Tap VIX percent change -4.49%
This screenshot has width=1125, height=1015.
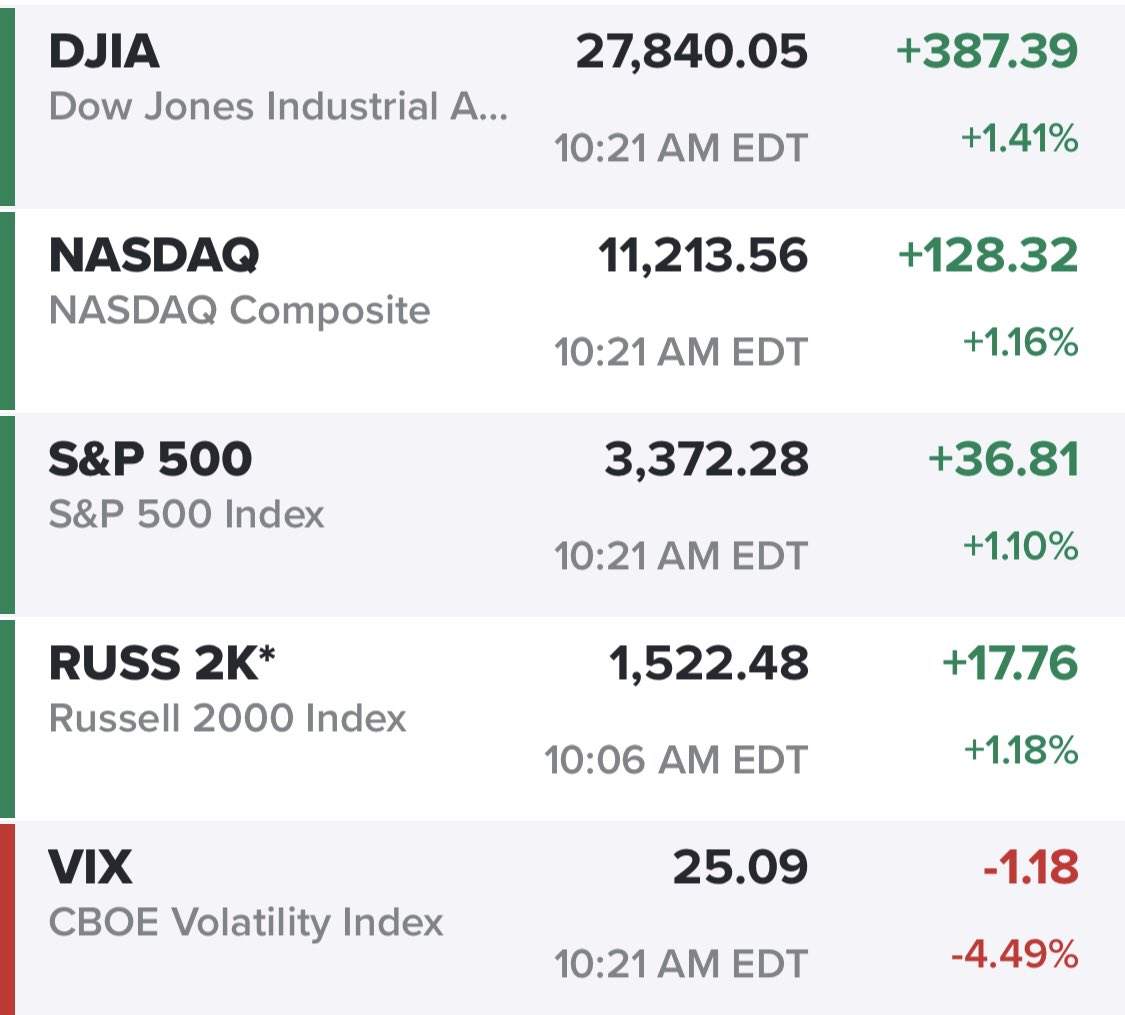(1015, 955)
